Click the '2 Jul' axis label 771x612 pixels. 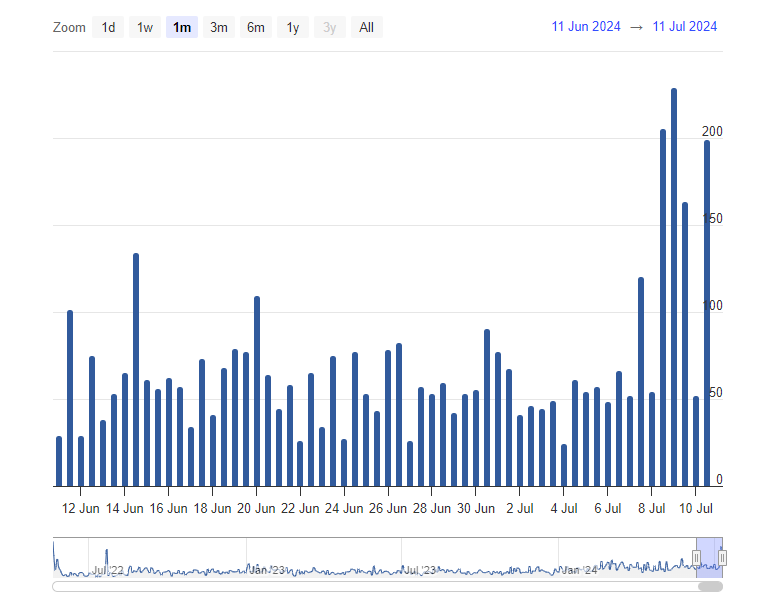coord(520,508)
